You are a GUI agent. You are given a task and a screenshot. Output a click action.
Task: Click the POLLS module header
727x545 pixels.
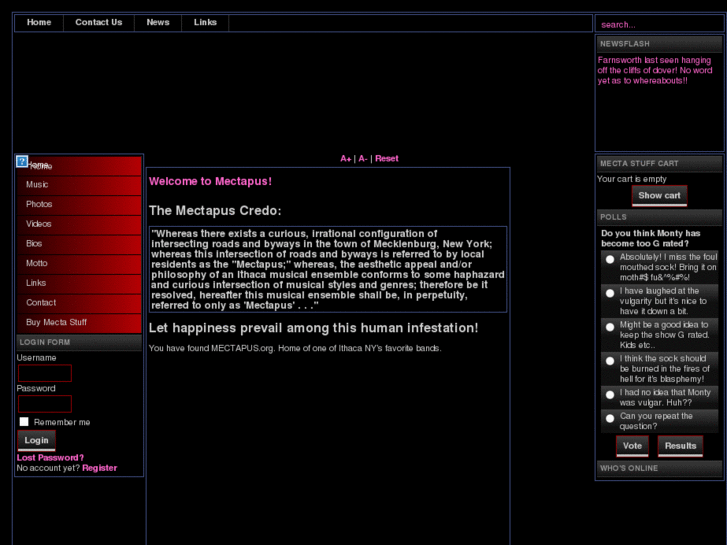click(659, 217)
